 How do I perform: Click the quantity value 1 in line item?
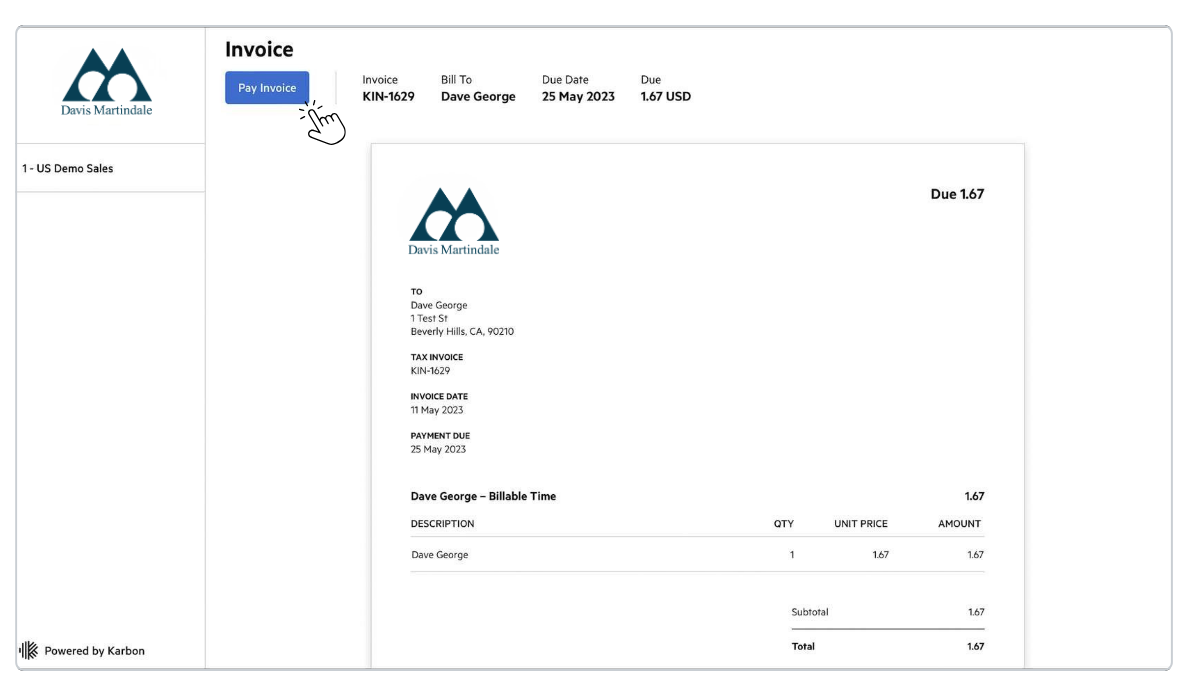[x=792, y=554]
